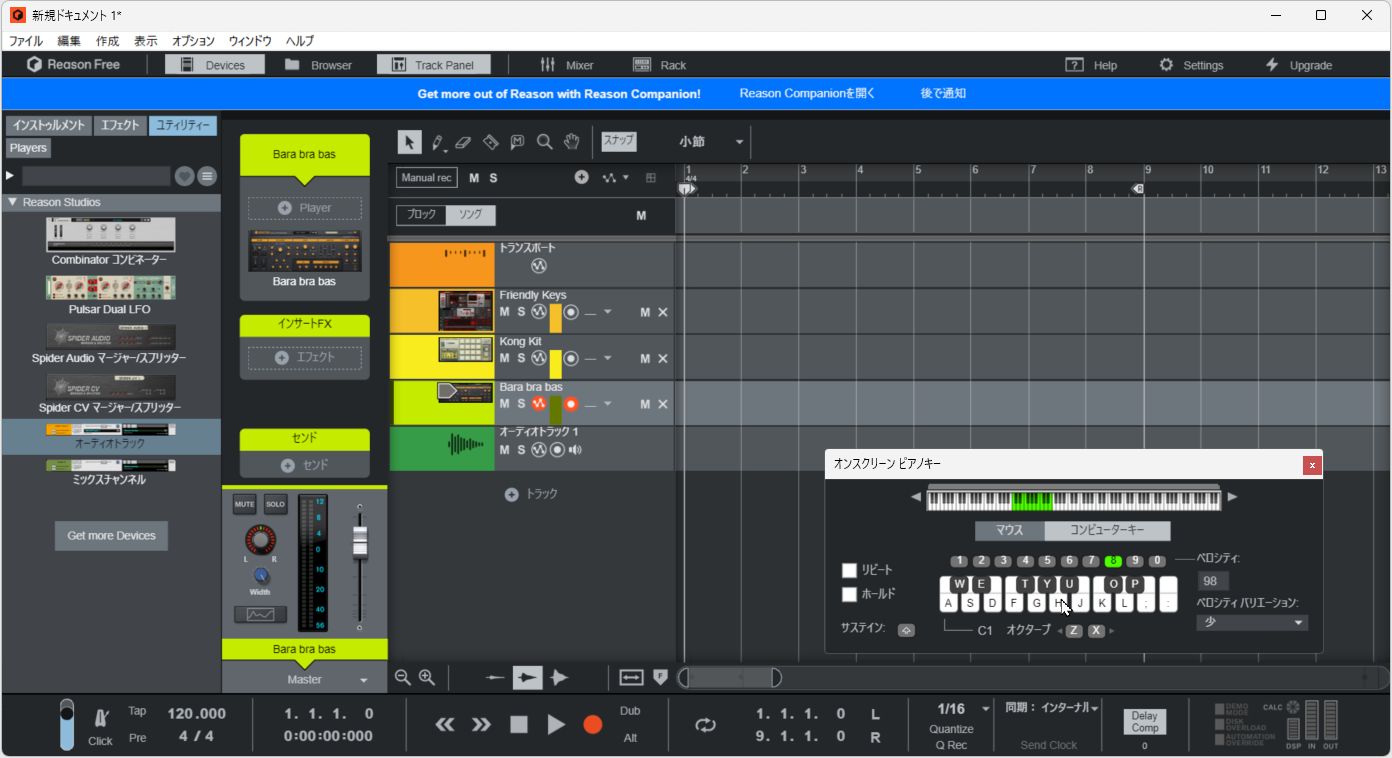Click the 後で通知 link
The image size is (1392, 758).
click(943, 93)
